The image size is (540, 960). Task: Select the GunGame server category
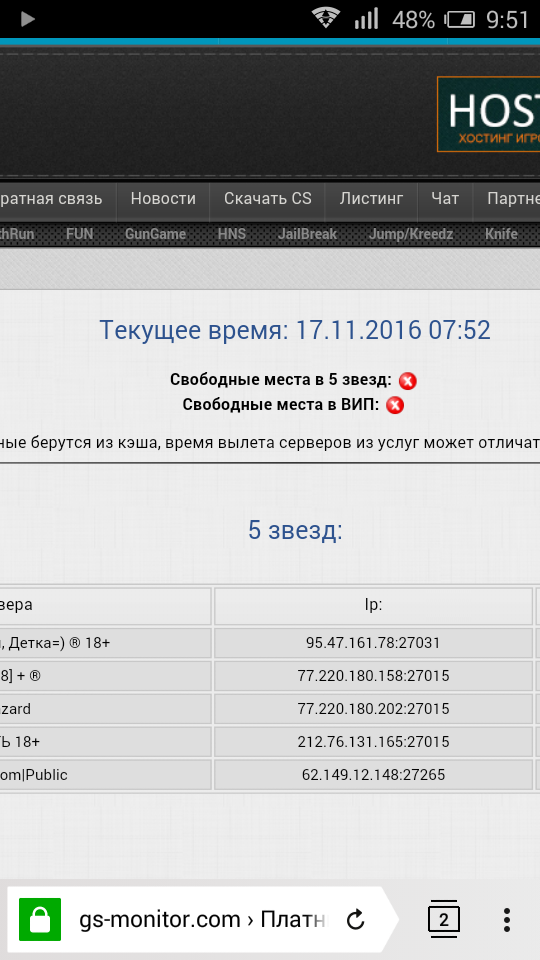(x=156, y=234)
